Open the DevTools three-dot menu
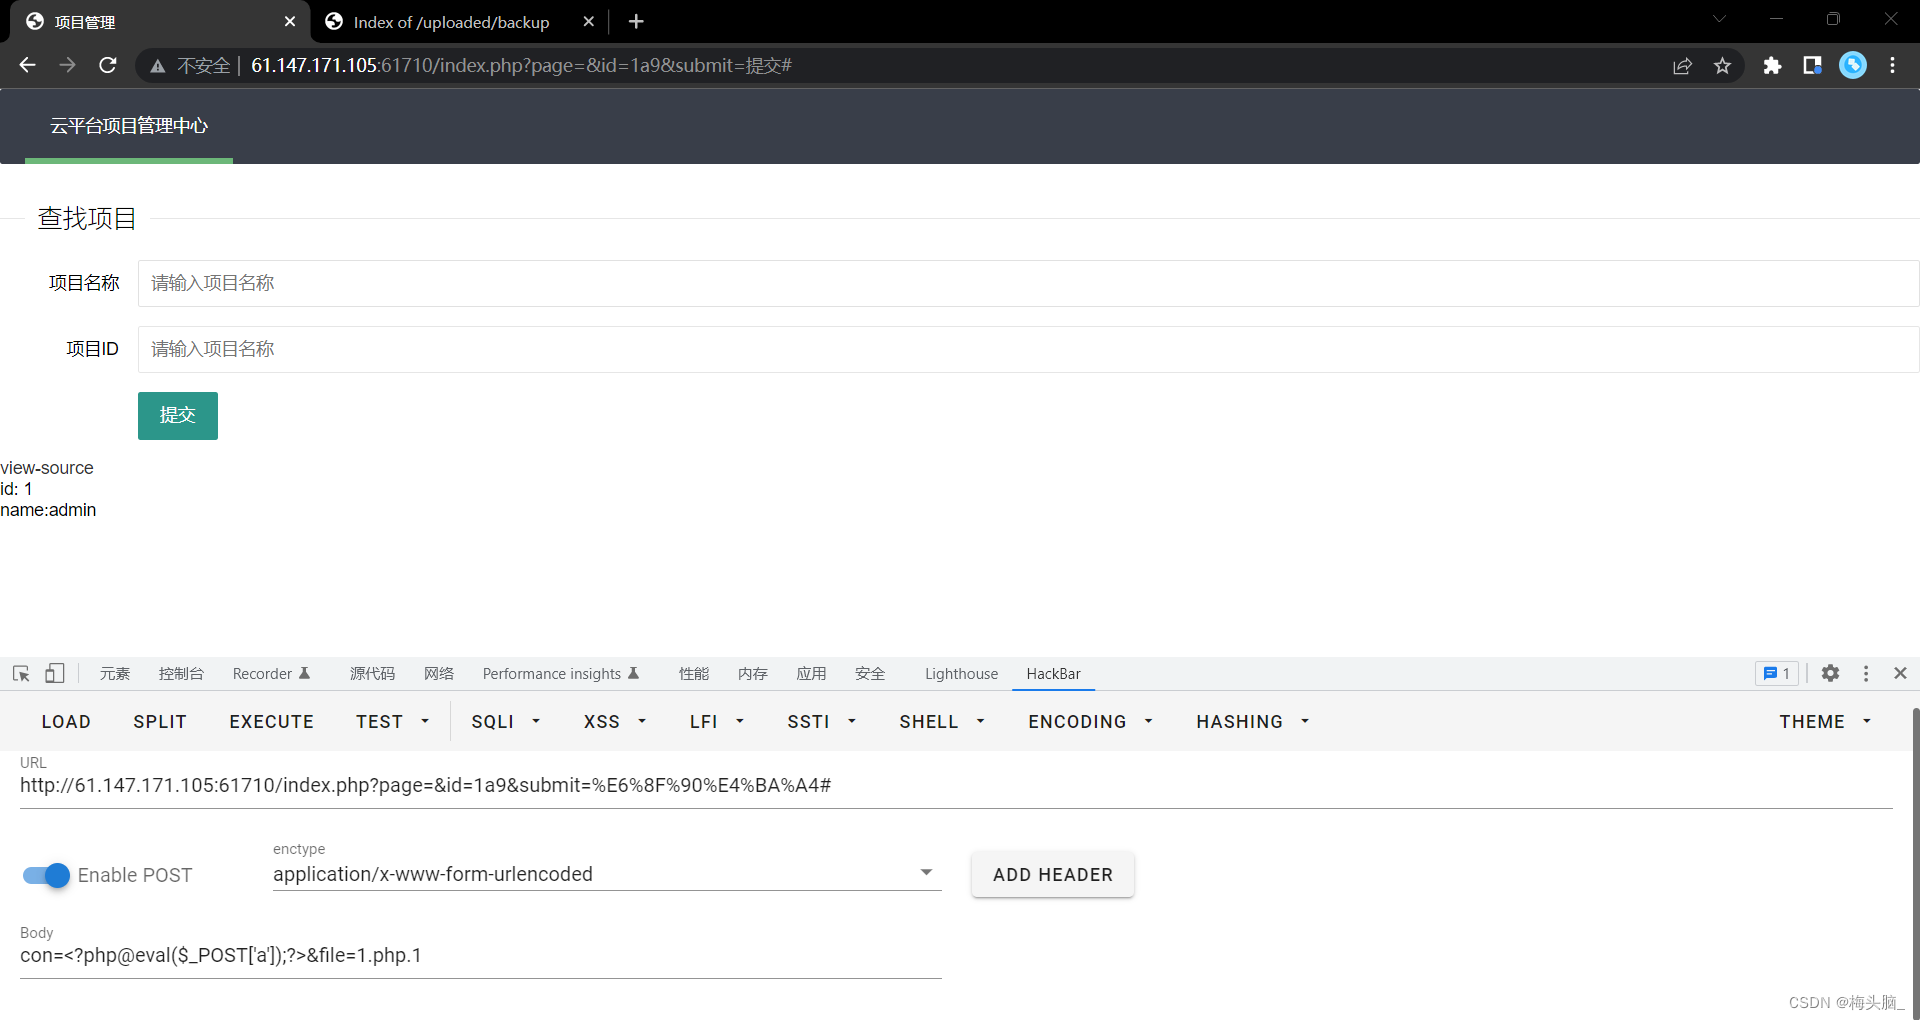1920x1020 pixels. [1866, 673]
